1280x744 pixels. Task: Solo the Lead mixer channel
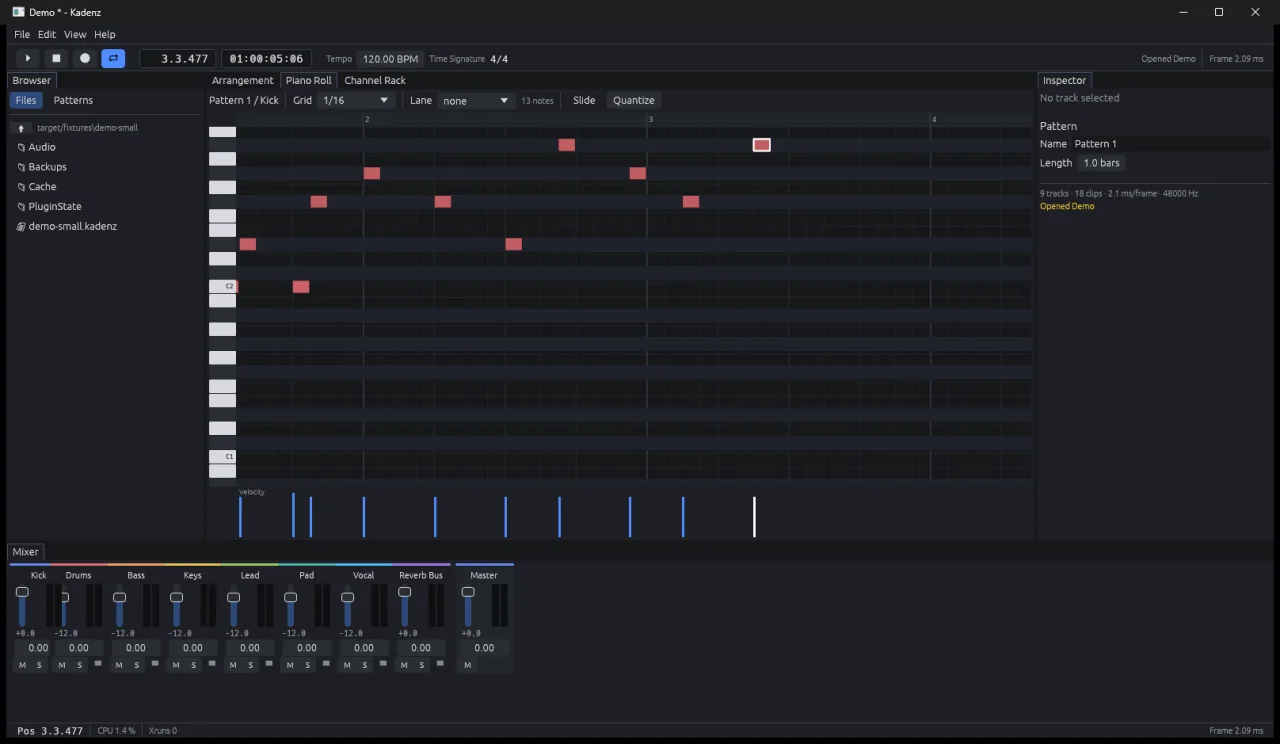(x=250, y=665)
